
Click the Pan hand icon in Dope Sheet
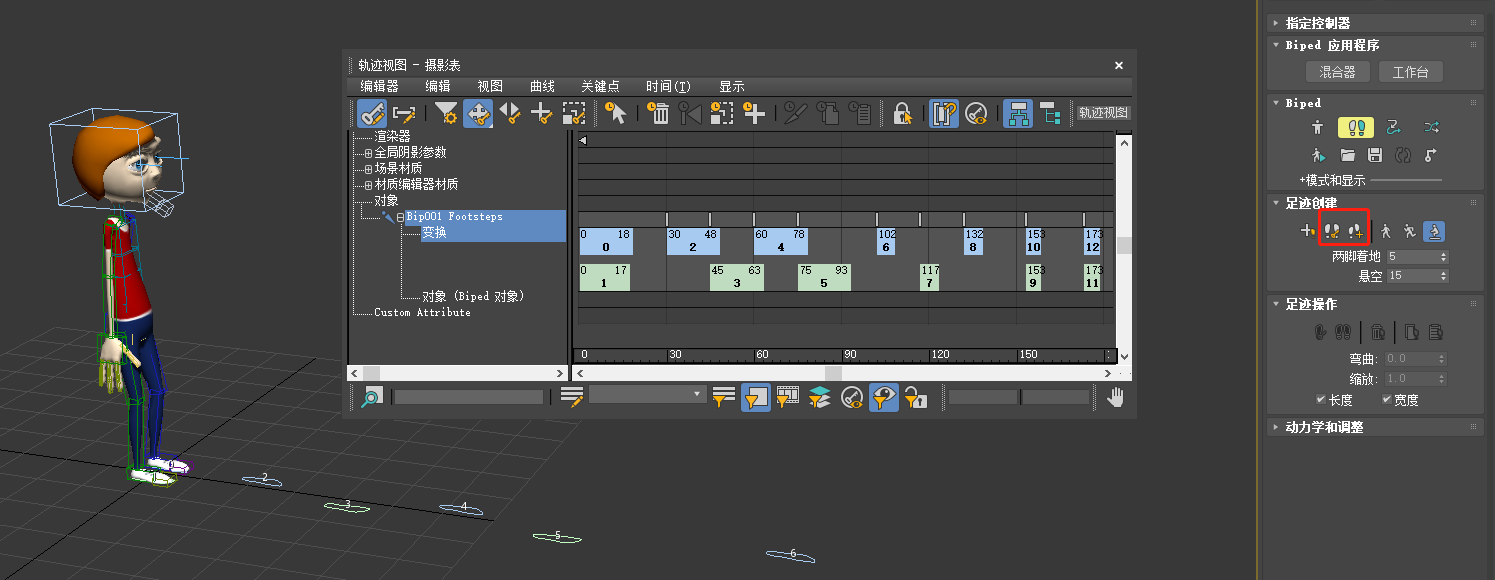[1115, 397]
